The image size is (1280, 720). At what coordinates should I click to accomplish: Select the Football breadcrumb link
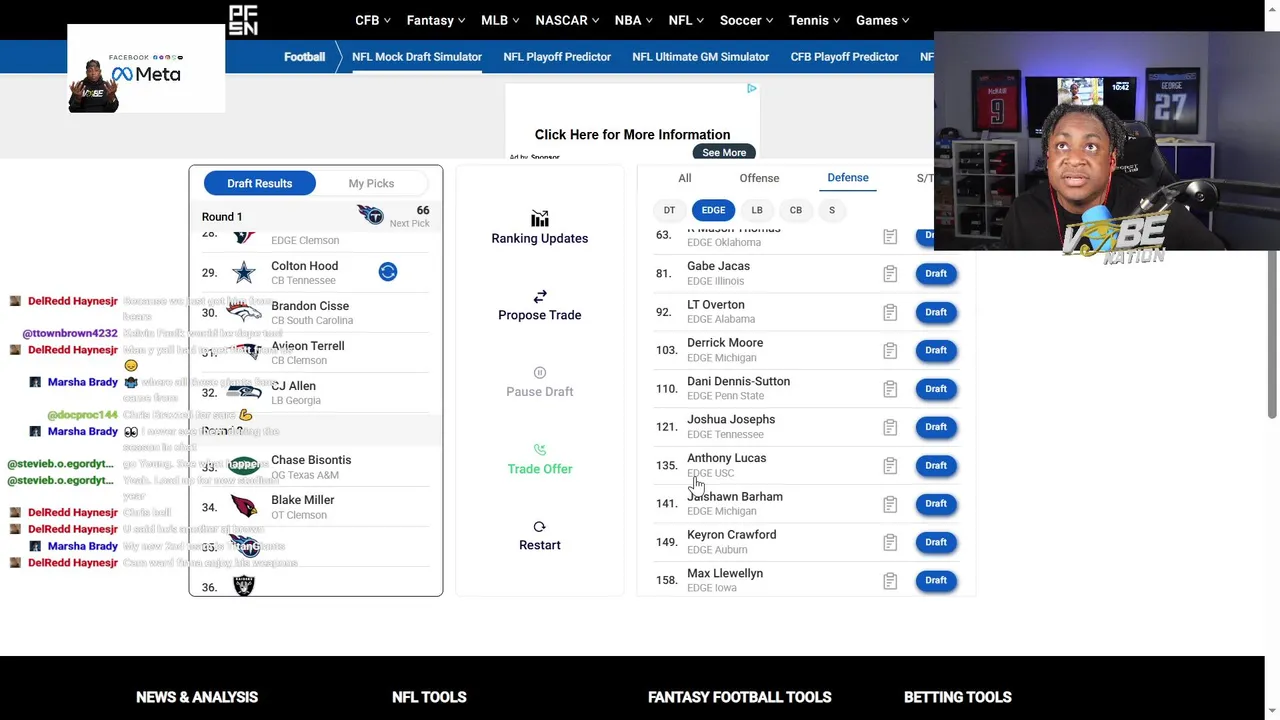(304, 57)
